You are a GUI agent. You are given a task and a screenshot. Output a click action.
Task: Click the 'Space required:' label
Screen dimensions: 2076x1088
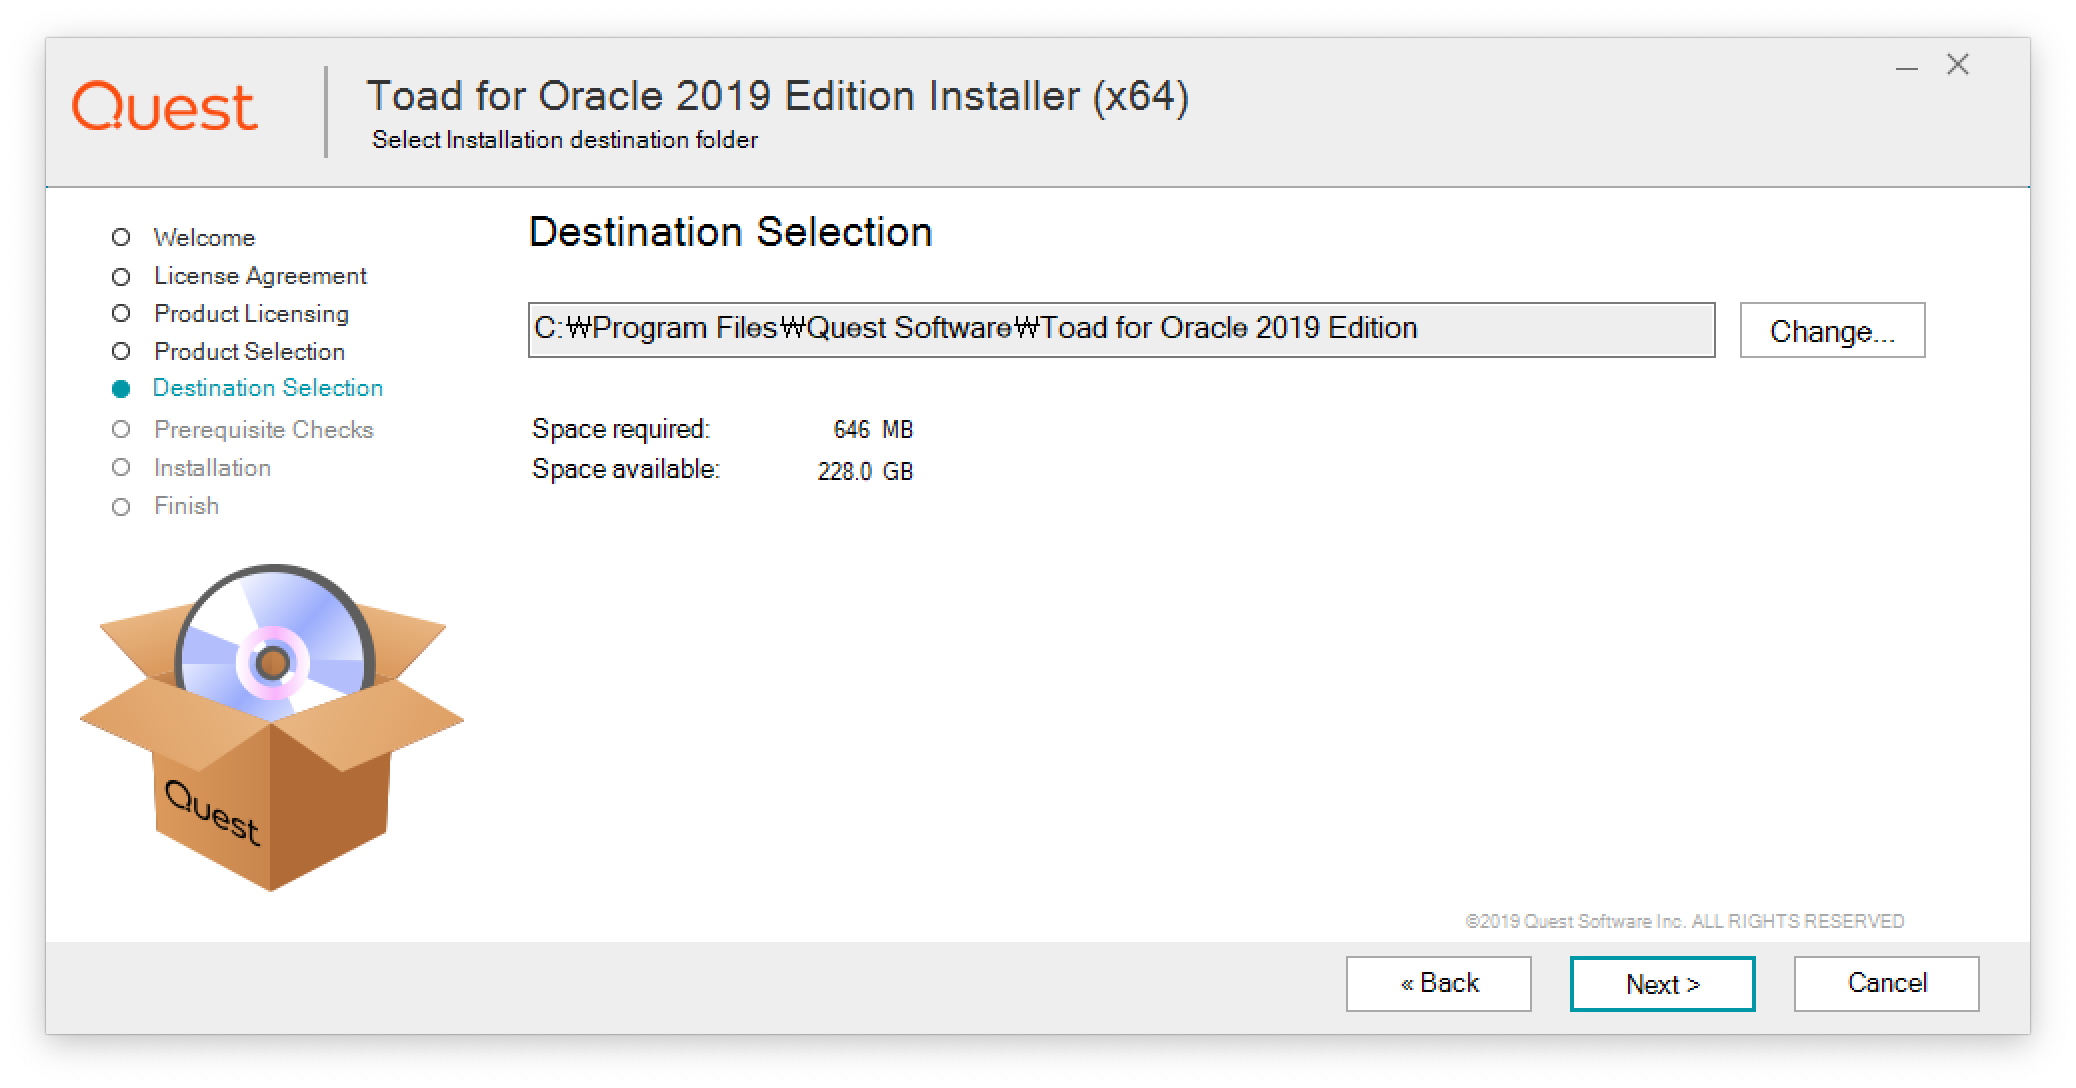point(621,429)
